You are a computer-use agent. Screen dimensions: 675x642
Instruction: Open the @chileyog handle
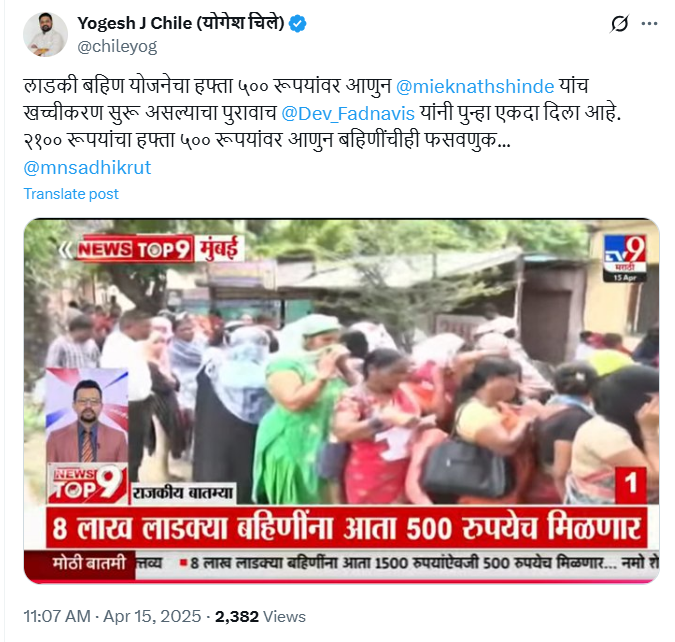coord(117,46)
